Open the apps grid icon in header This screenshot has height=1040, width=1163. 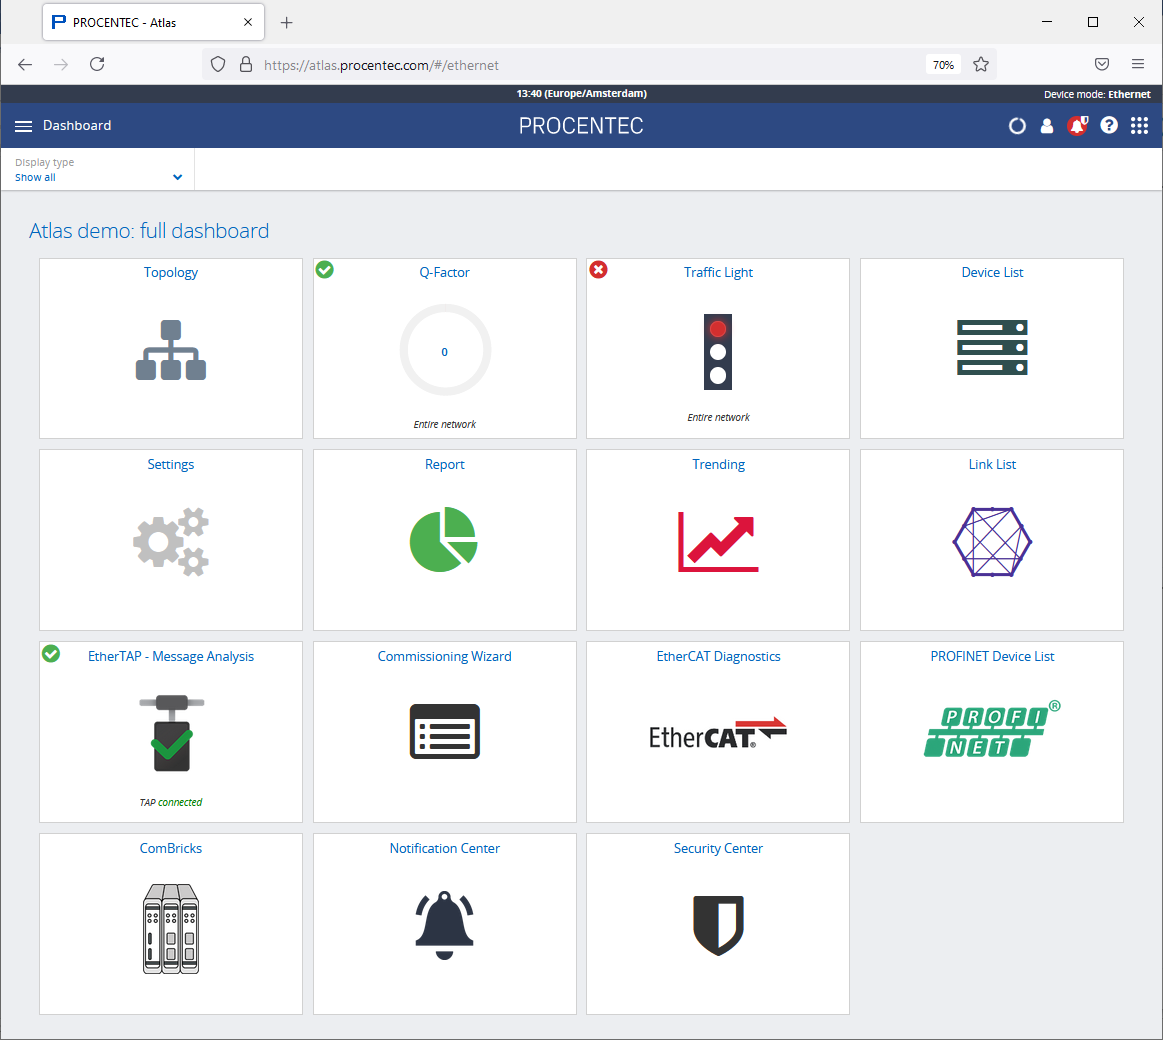(1139, 125)
